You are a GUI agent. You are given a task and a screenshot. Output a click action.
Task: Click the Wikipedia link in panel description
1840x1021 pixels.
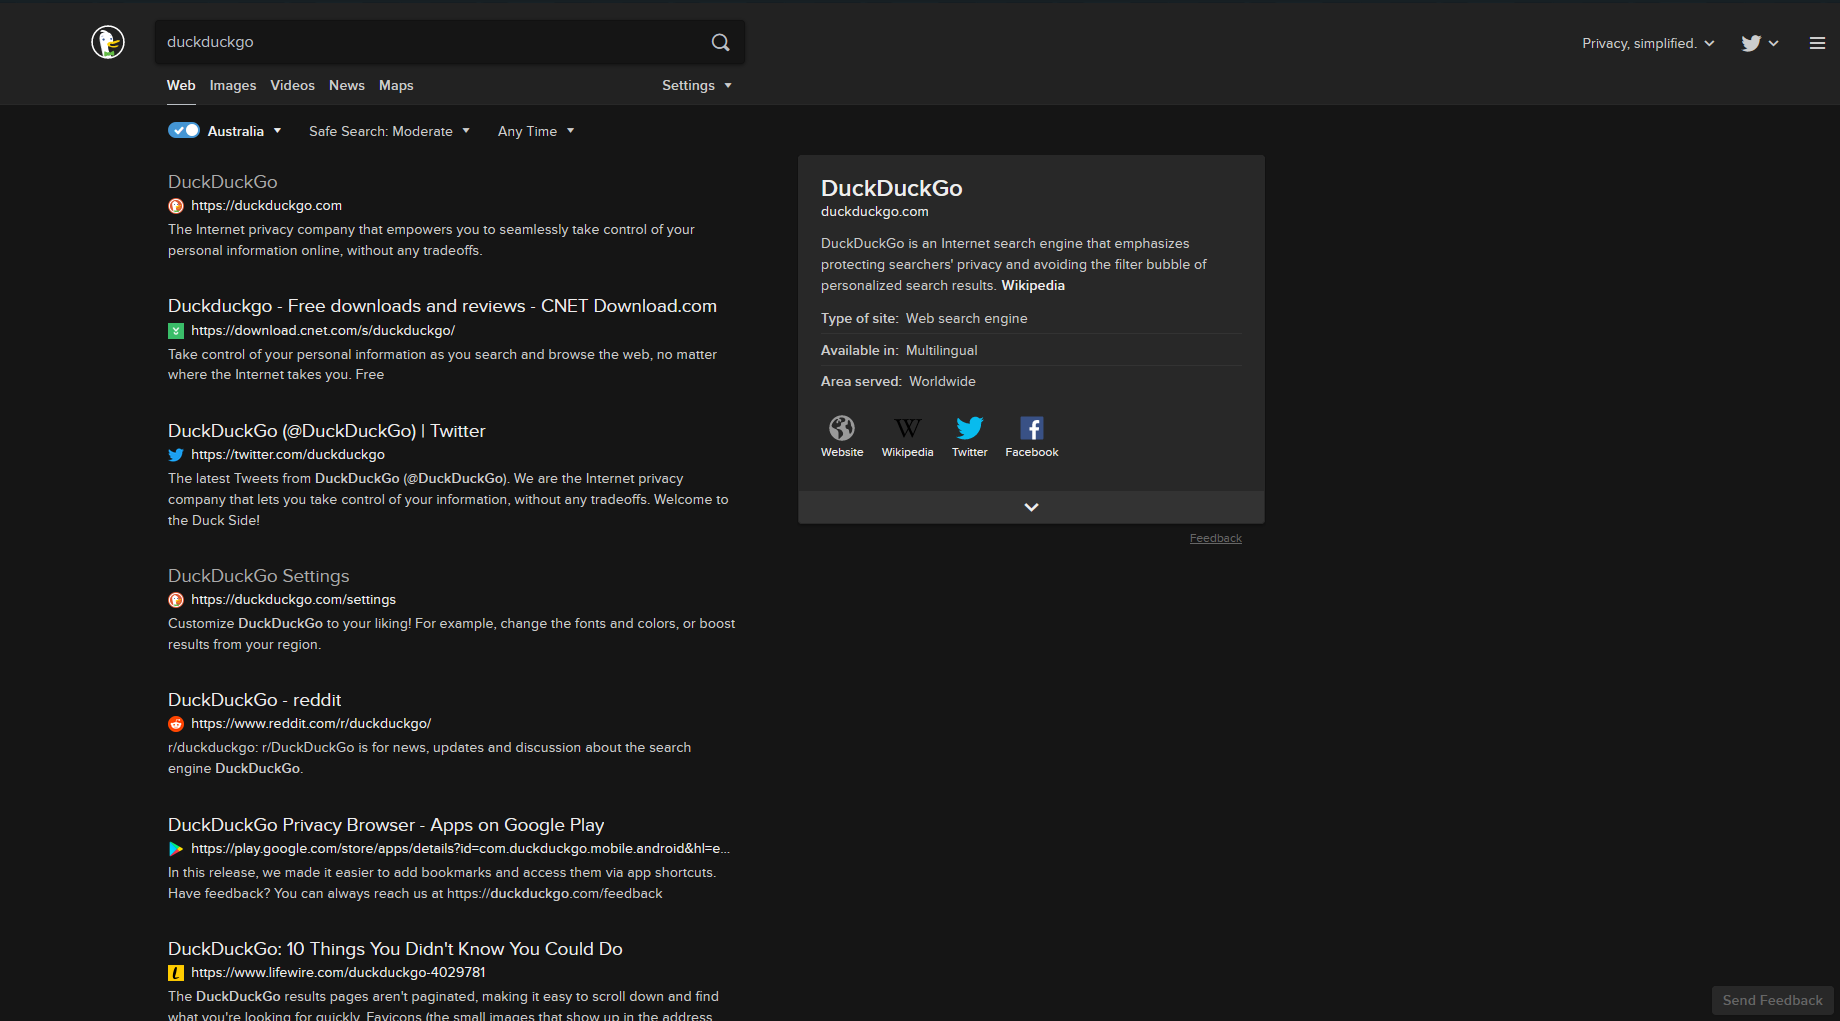click(1033, 285)
